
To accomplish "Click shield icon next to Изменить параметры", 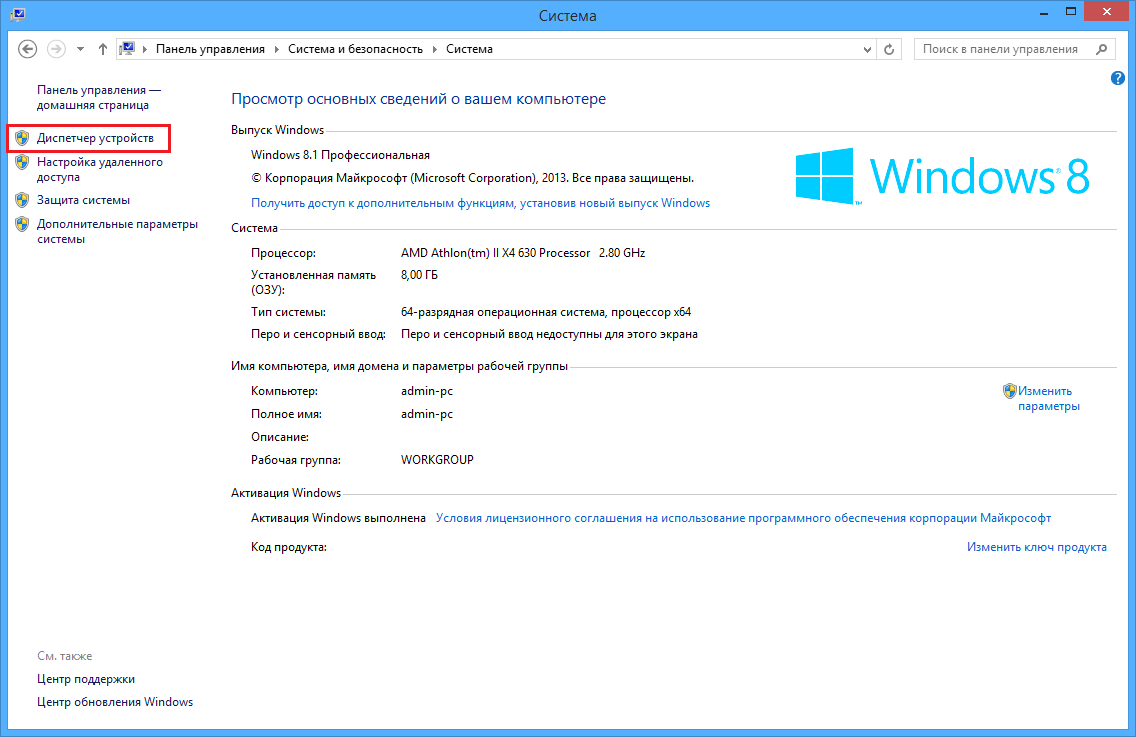I will [1010, 391].
